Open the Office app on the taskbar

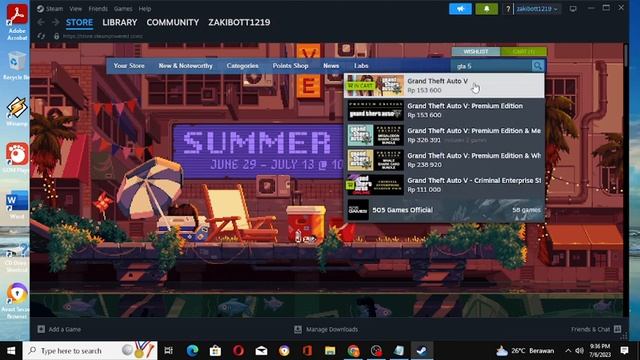307,351
